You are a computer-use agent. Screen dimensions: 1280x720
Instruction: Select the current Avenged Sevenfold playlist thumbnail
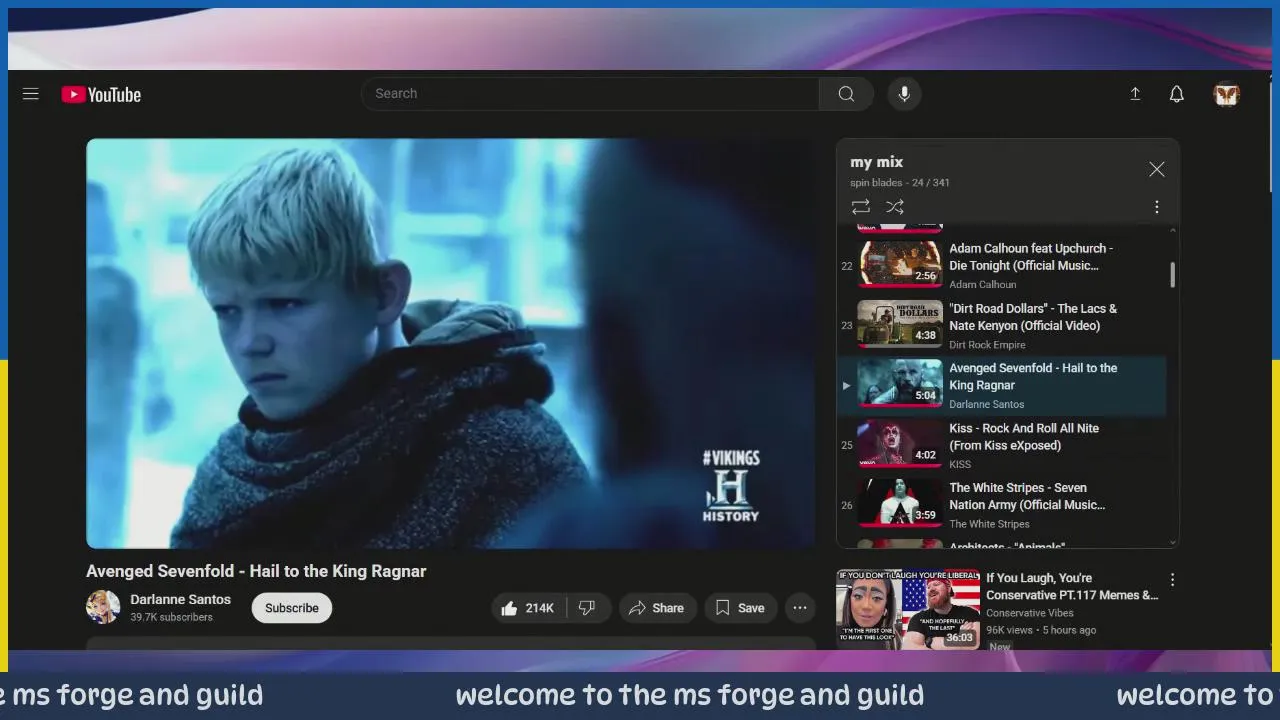coord(900,384)
